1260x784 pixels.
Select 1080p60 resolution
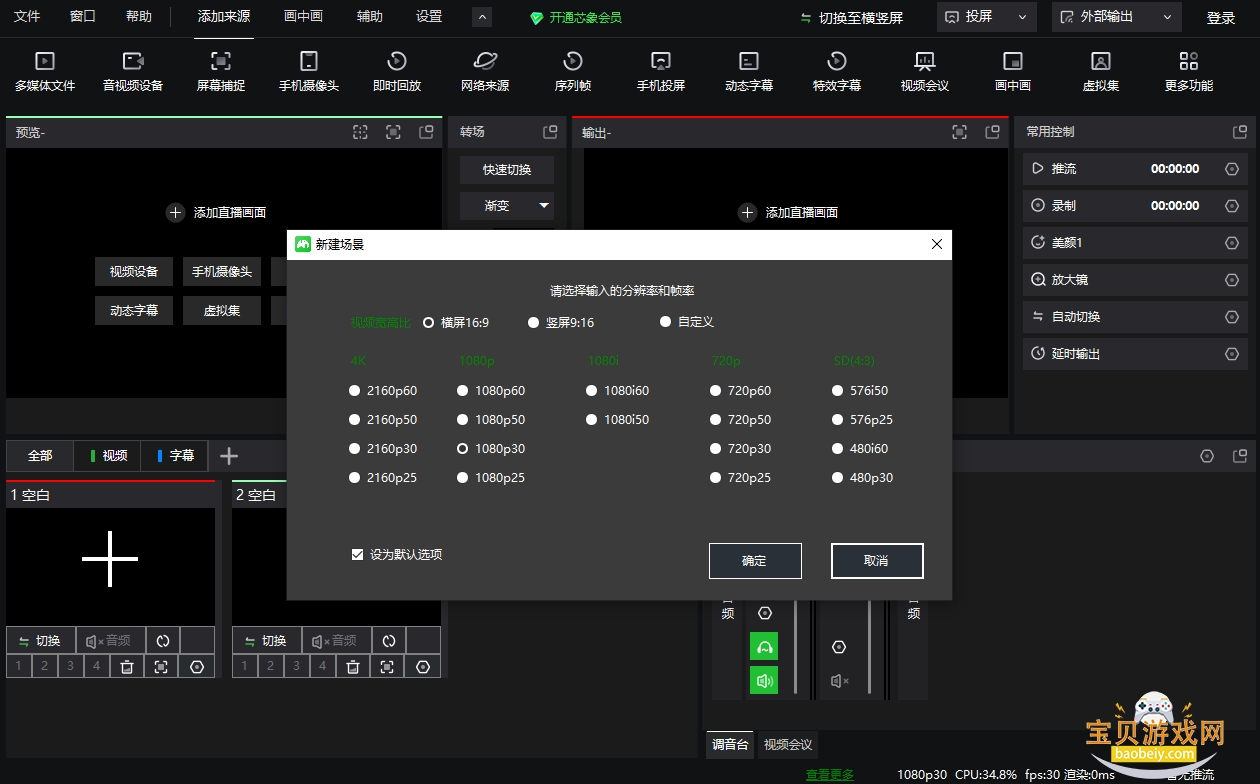click(x=491, y=391)
